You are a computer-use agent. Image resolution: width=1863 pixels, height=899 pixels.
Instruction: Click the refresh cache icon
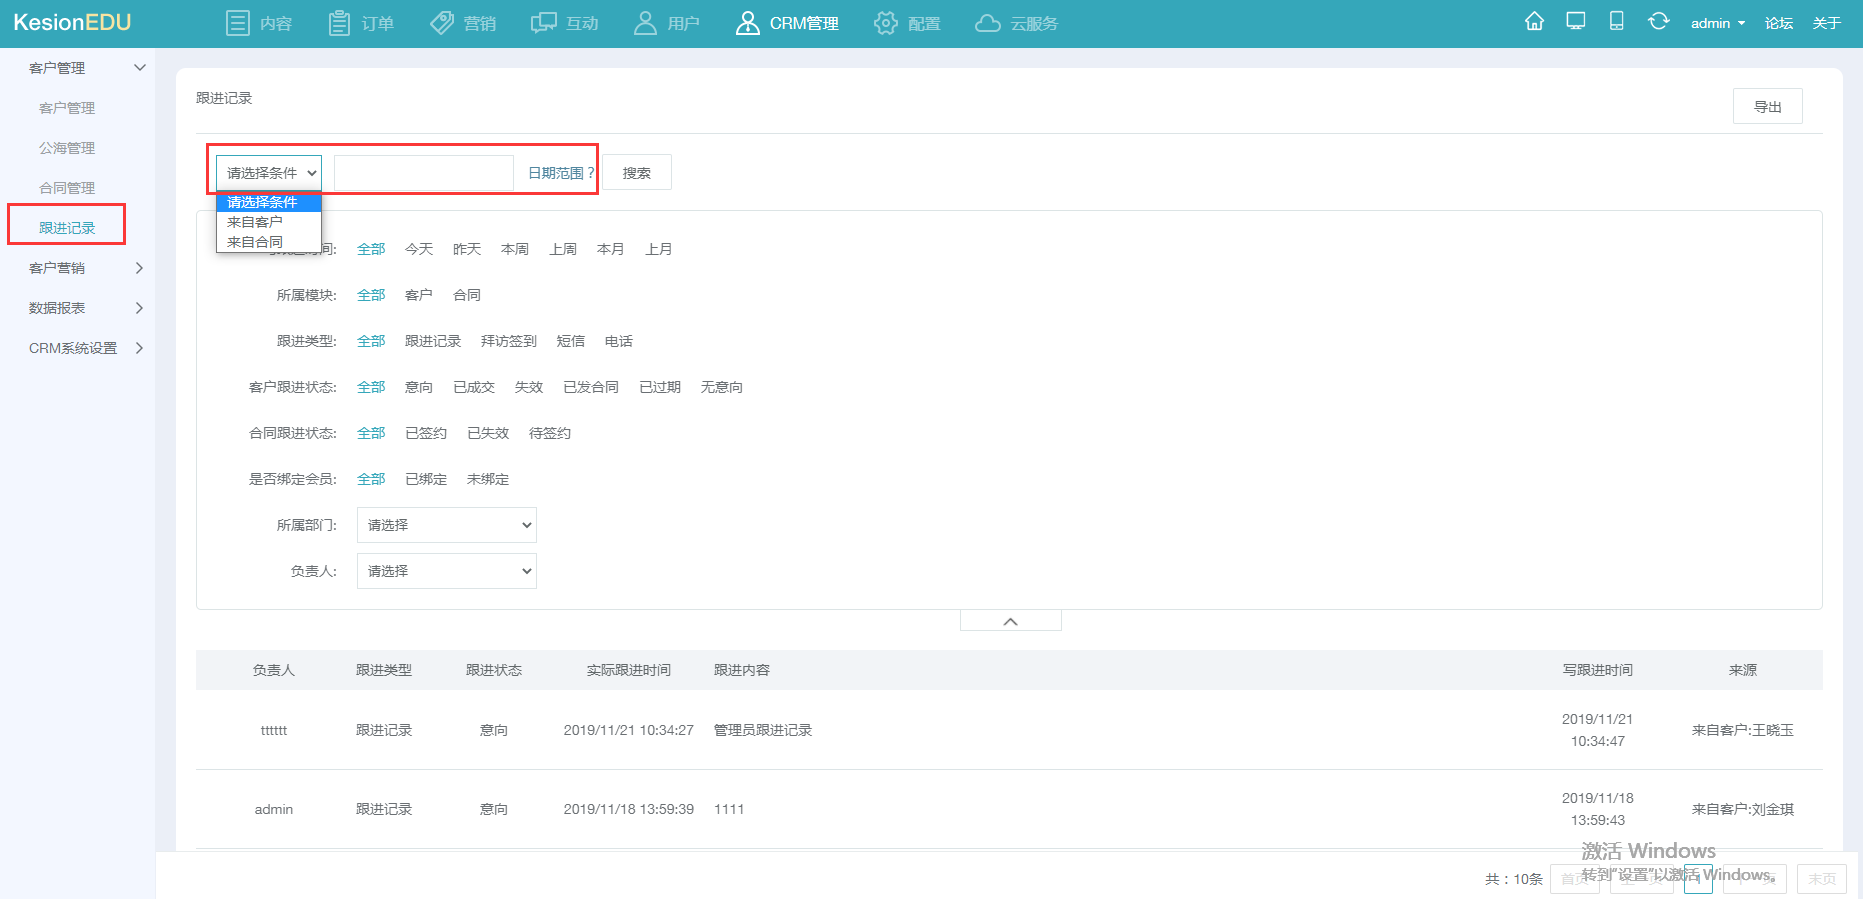point(1658,21)
